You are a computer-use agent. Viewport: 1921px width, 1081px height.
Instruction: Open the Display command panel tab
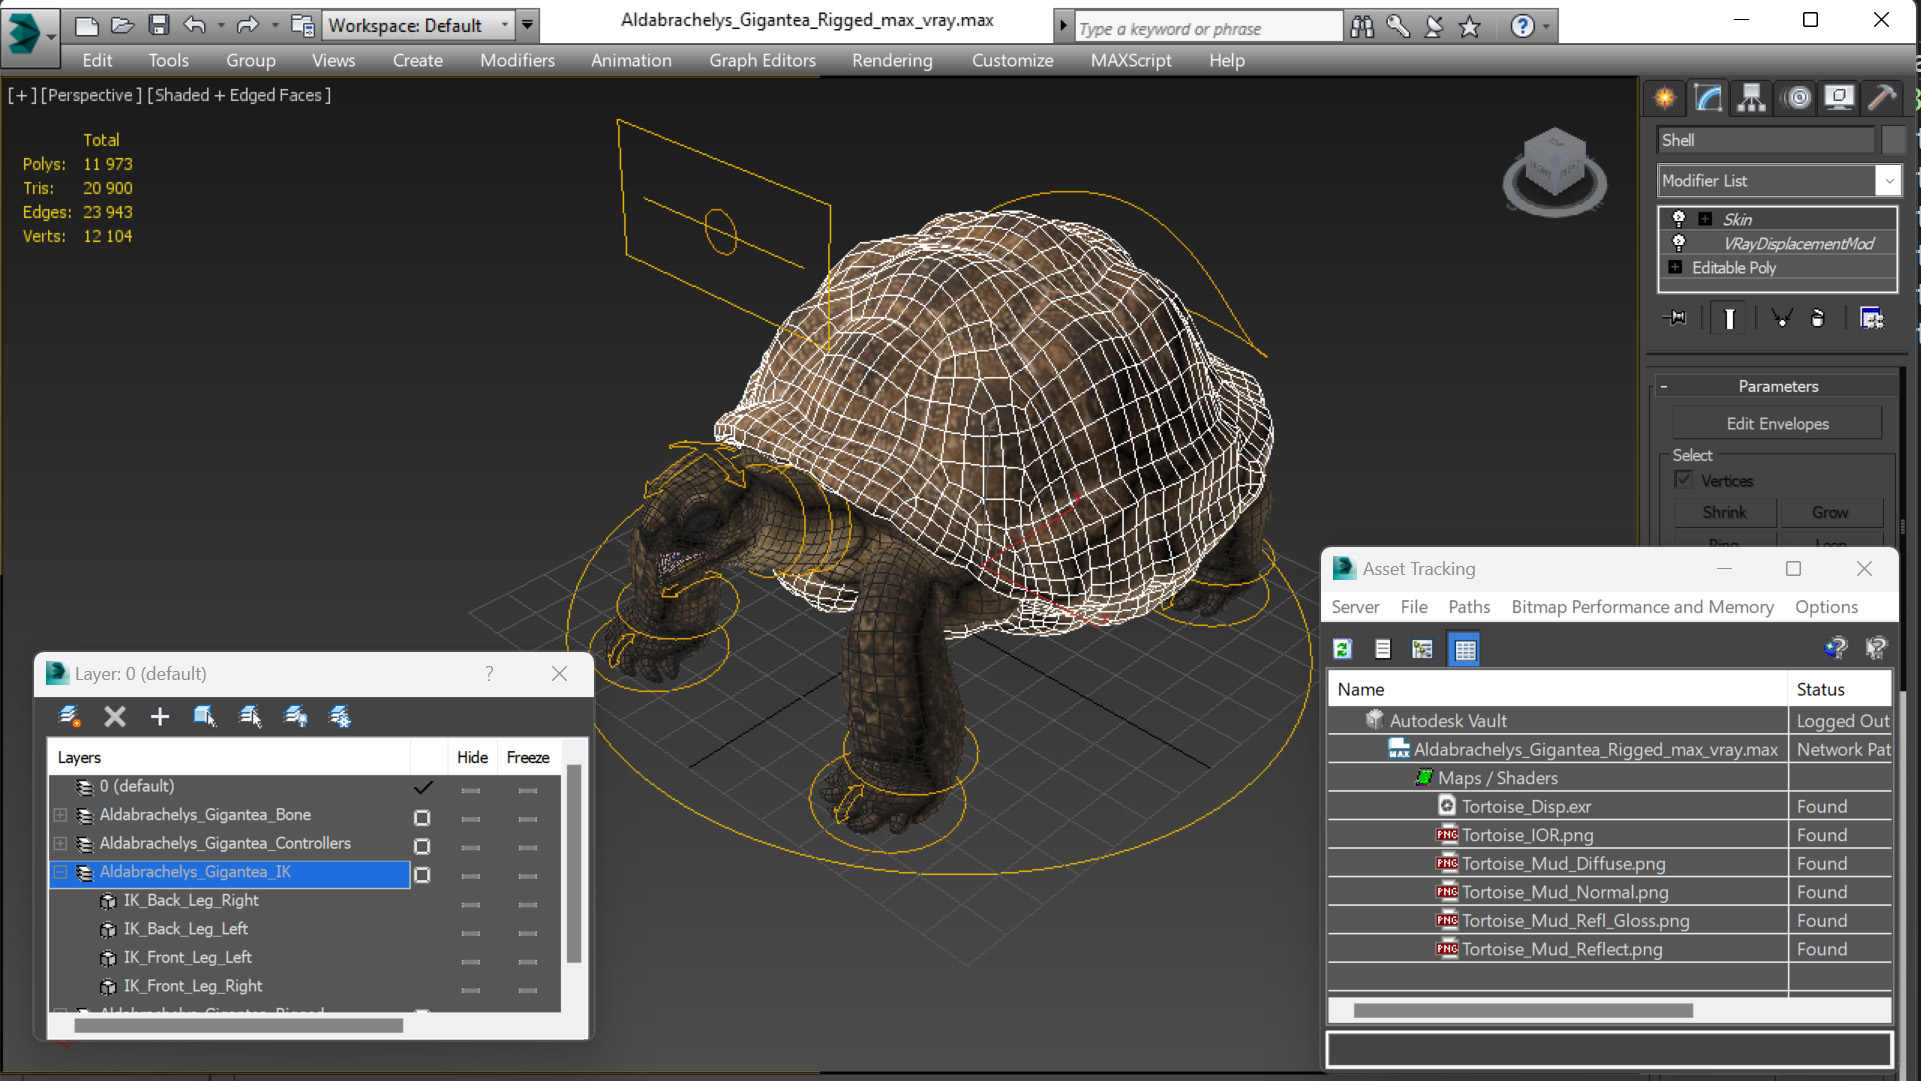click(x=1839, y=97)
